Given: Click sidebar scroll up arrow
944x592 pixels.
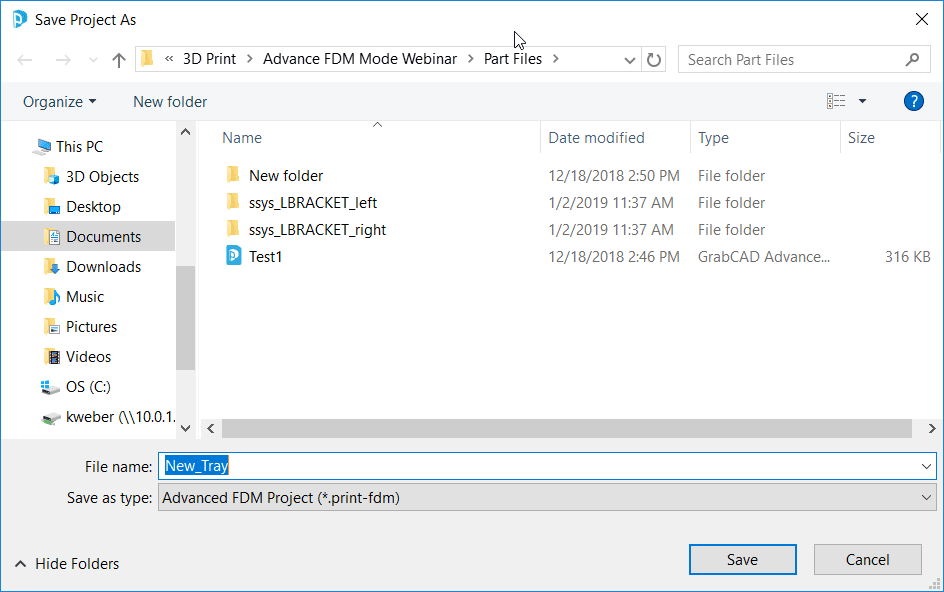Looking at the screenshot, I should pyautogui.click(x=185, y=132).
